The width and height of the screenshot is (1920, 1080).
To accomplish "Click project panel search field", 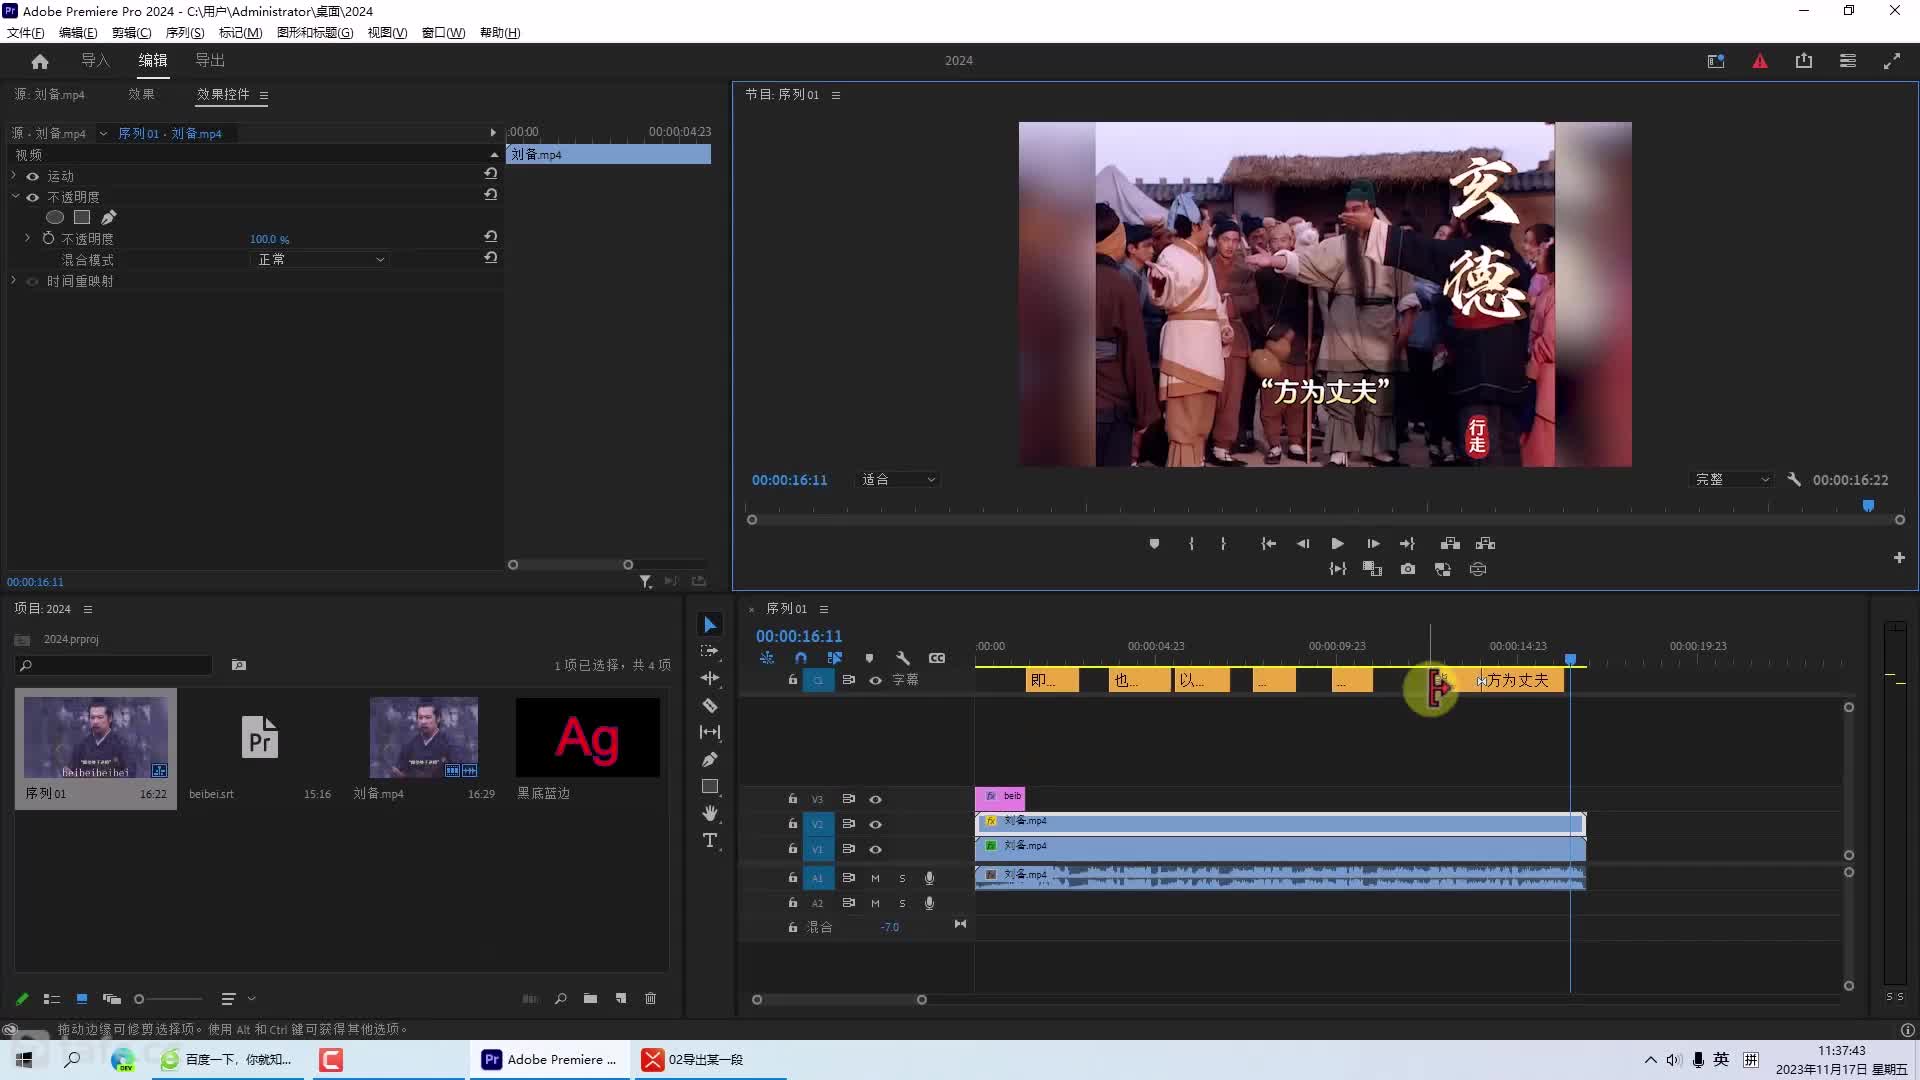I will [115, 665].
